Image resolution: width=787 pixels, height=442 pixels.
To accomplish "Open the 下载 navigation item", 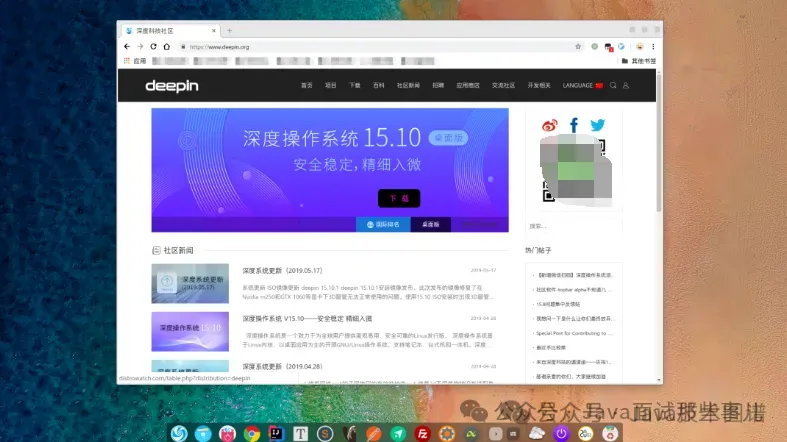I will point(354,85).
